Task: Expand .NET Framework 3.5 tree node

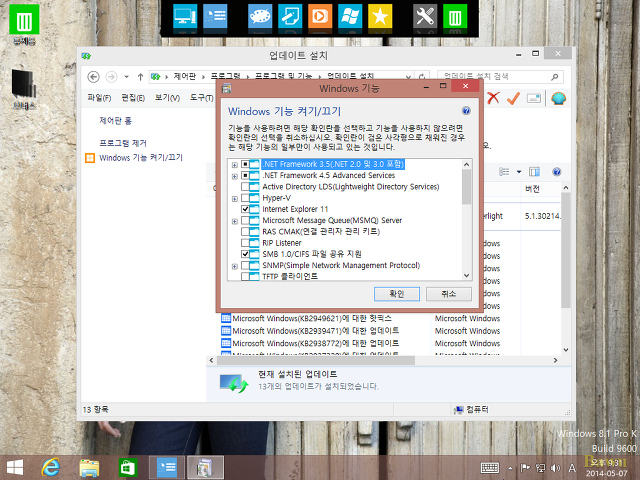Action: [x=235, y=165]
